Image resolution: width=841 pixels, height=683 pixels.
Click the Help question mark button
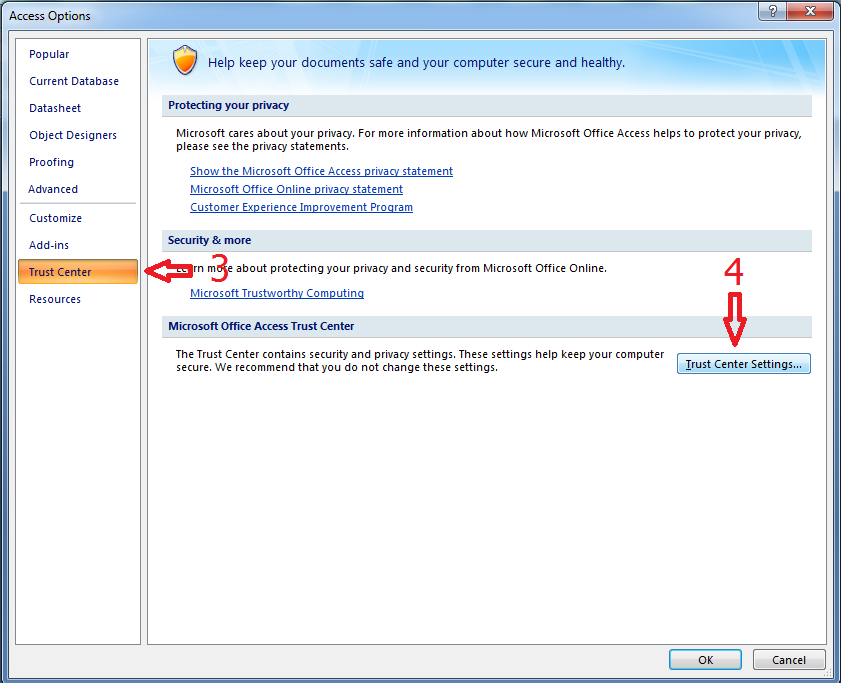[772, 11]
